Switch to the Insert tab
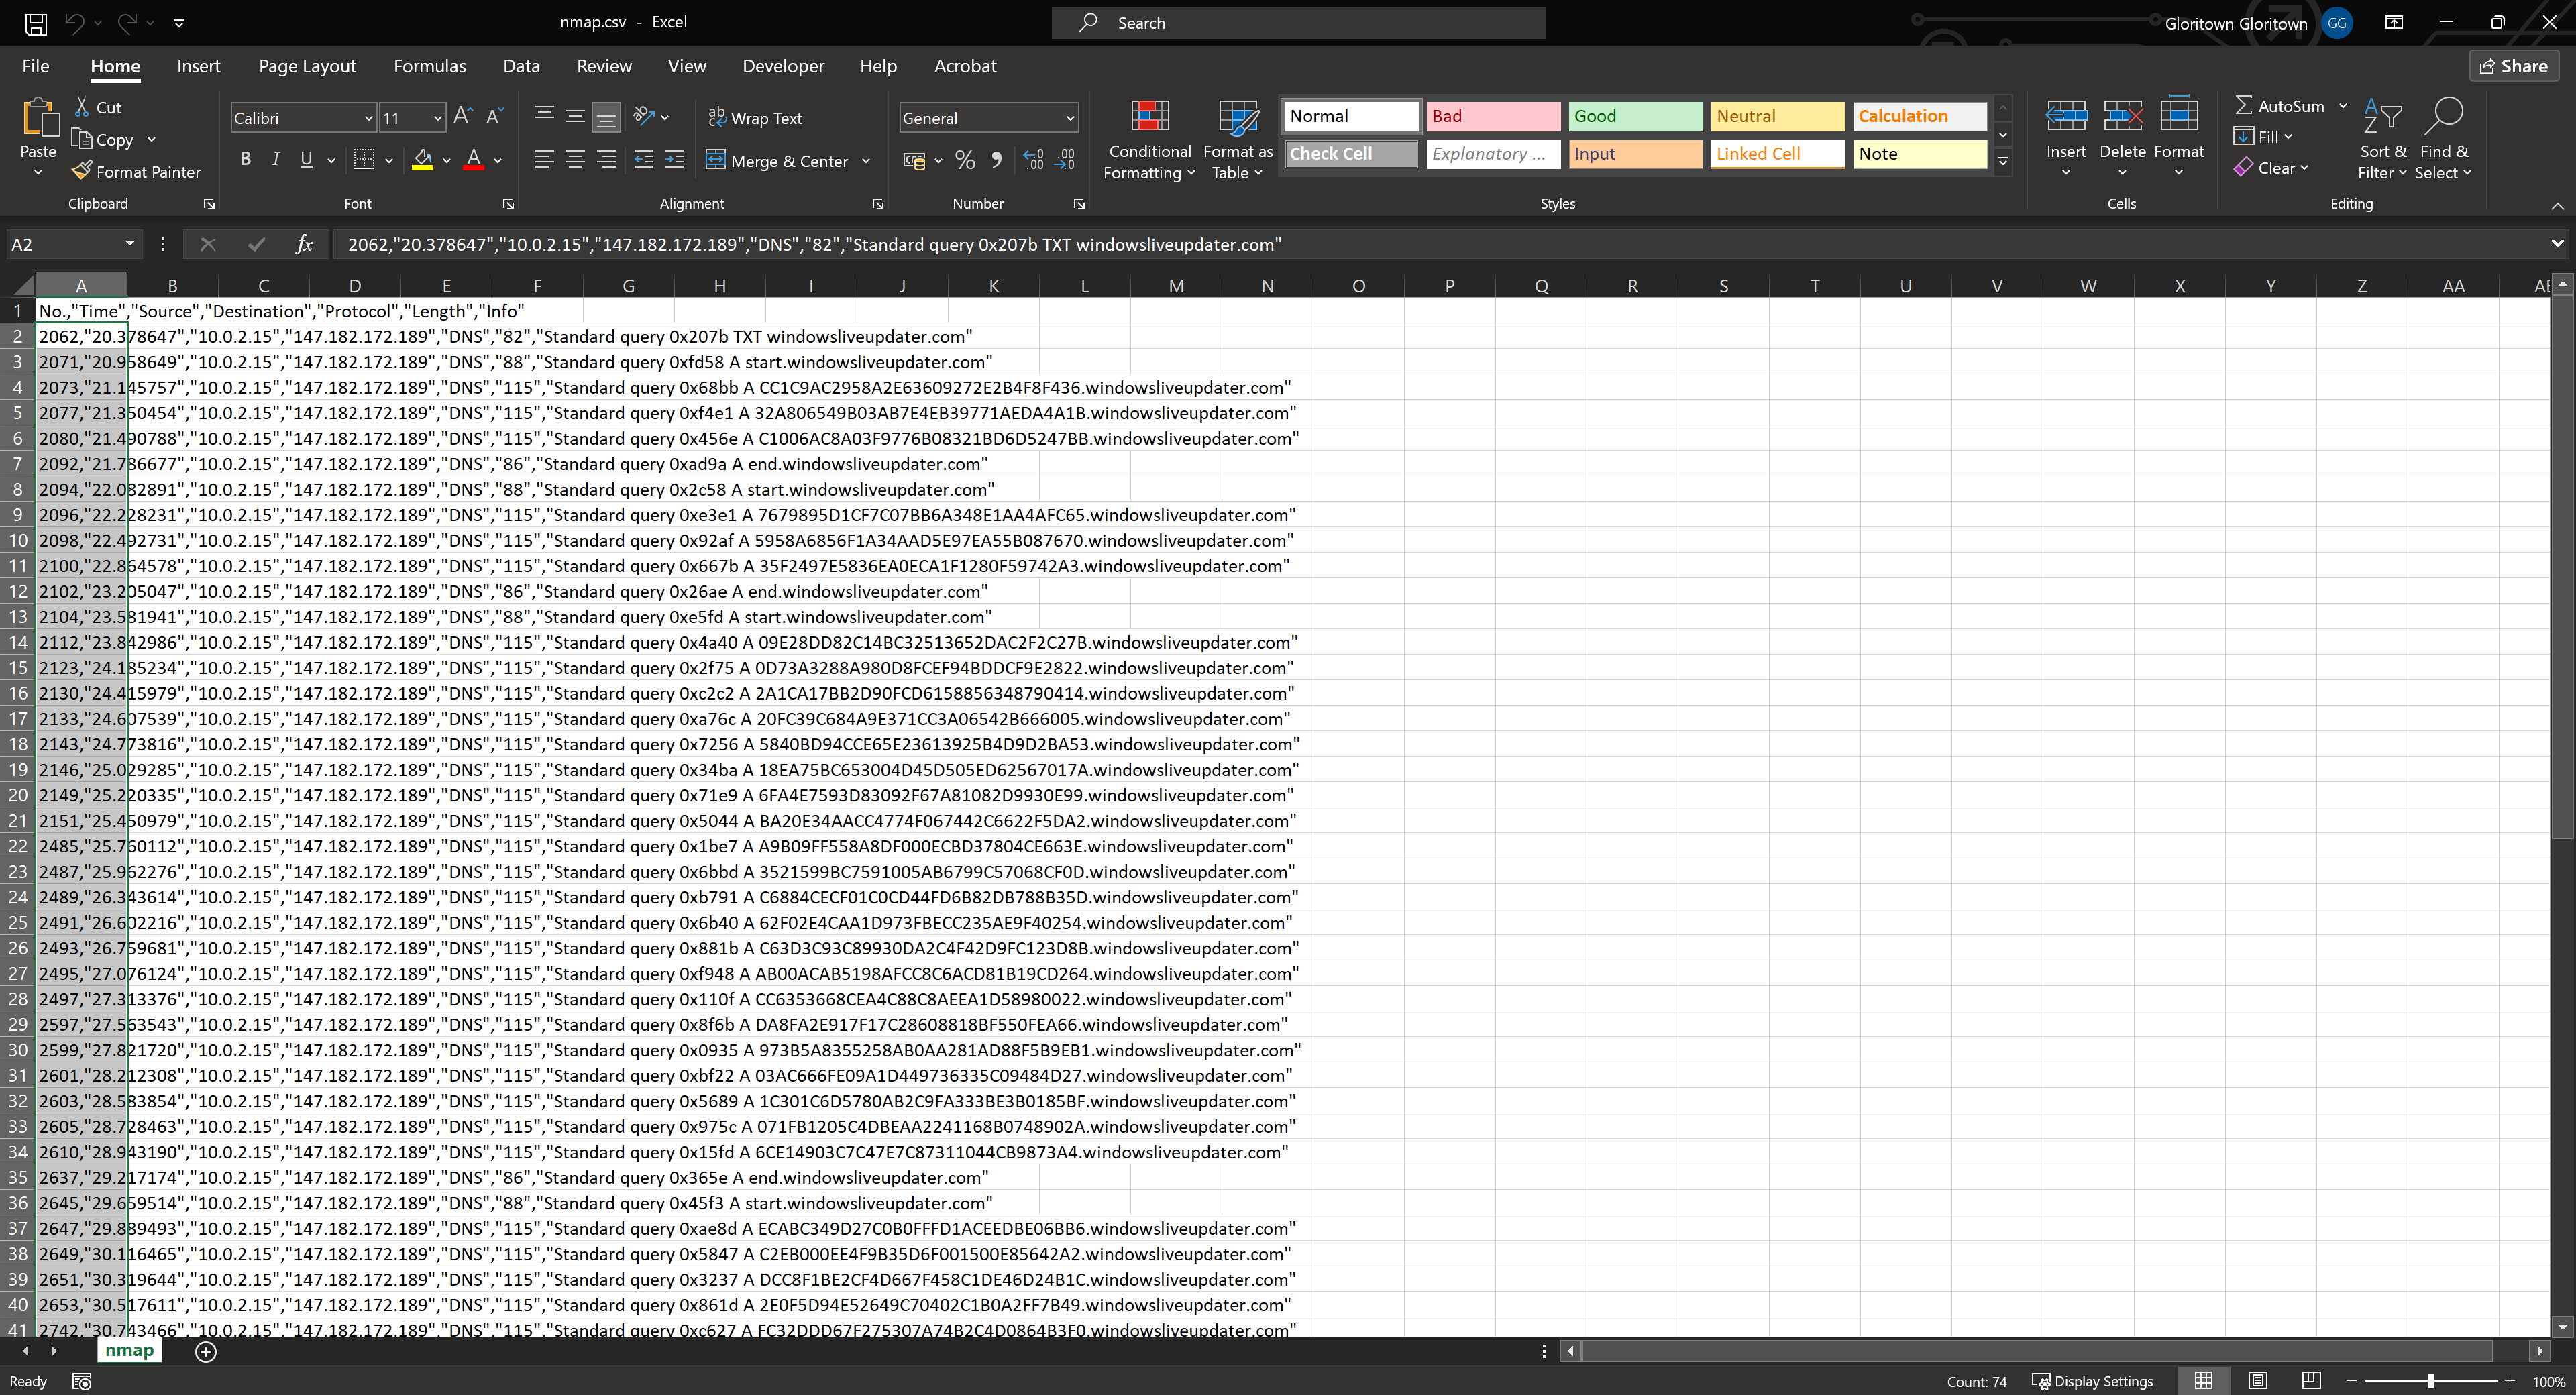The height and width of the screenshot is (1395, 2576). click(x=198, y=66)
